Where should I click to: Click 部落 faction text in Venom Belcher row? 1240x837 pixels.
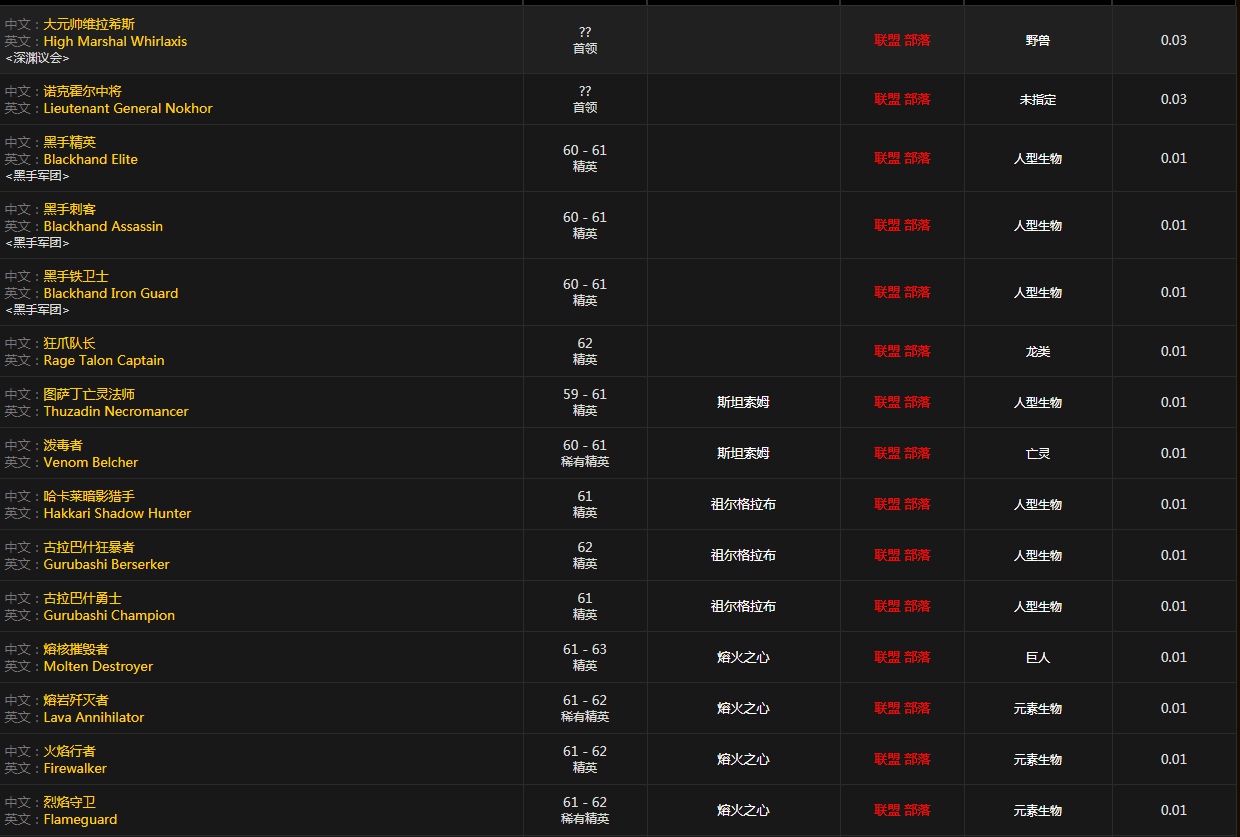[917, 453]
